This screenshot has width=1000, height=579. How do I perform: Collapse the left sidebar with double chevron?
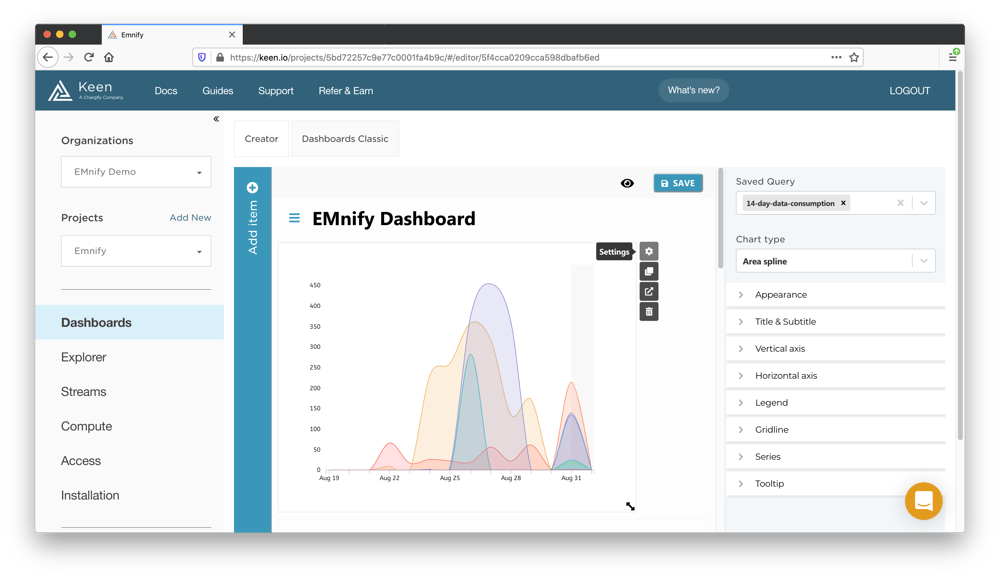[x=216, y=119]
